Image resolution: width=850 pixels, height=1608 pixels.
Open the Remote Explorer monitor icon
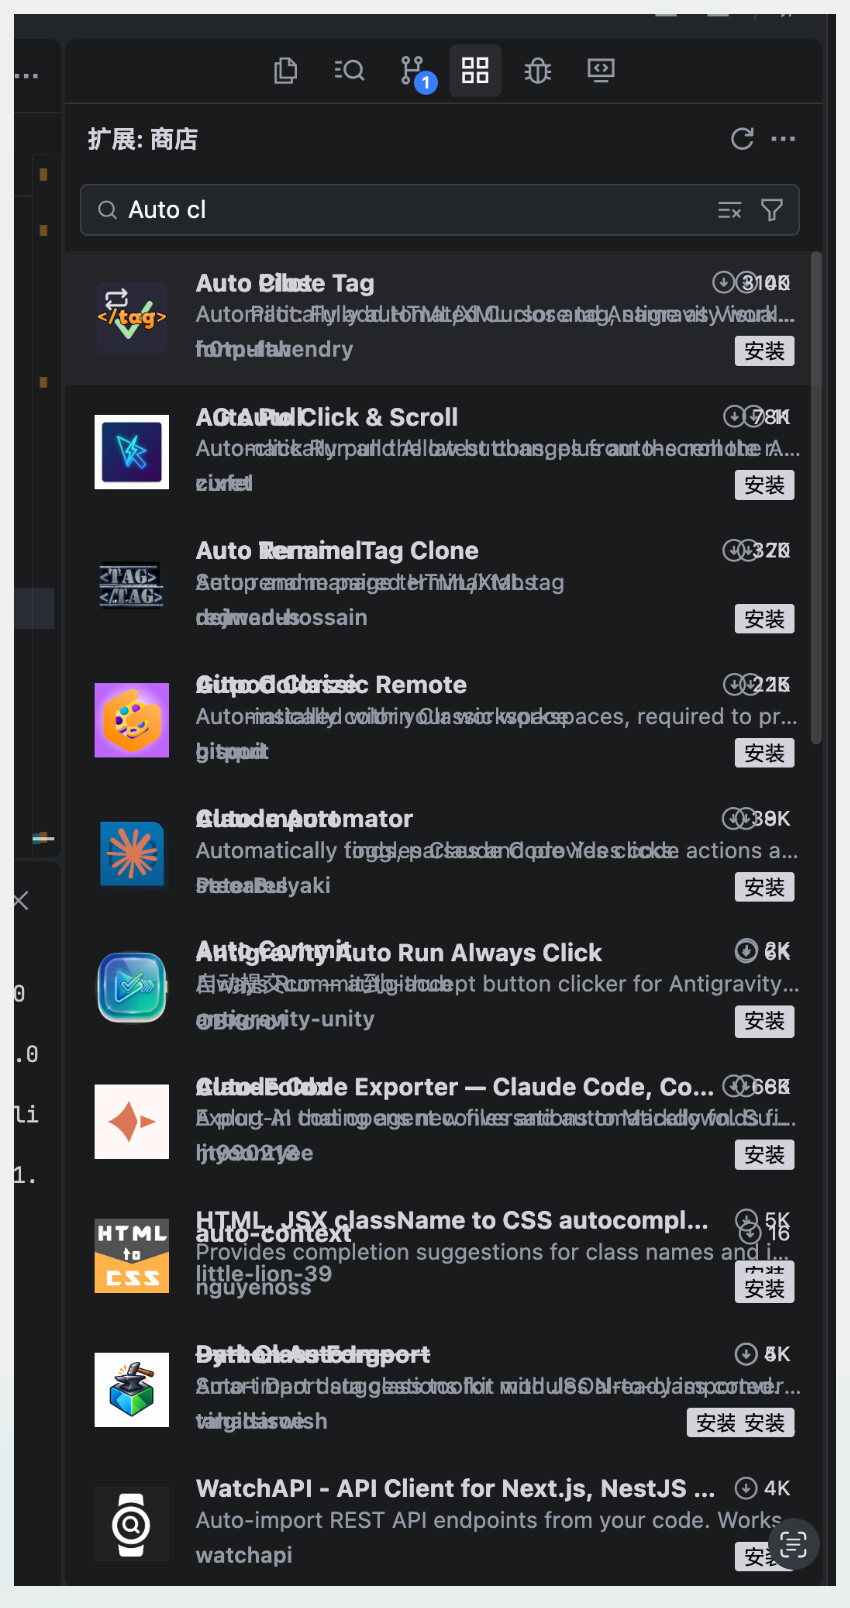point(601,70)
